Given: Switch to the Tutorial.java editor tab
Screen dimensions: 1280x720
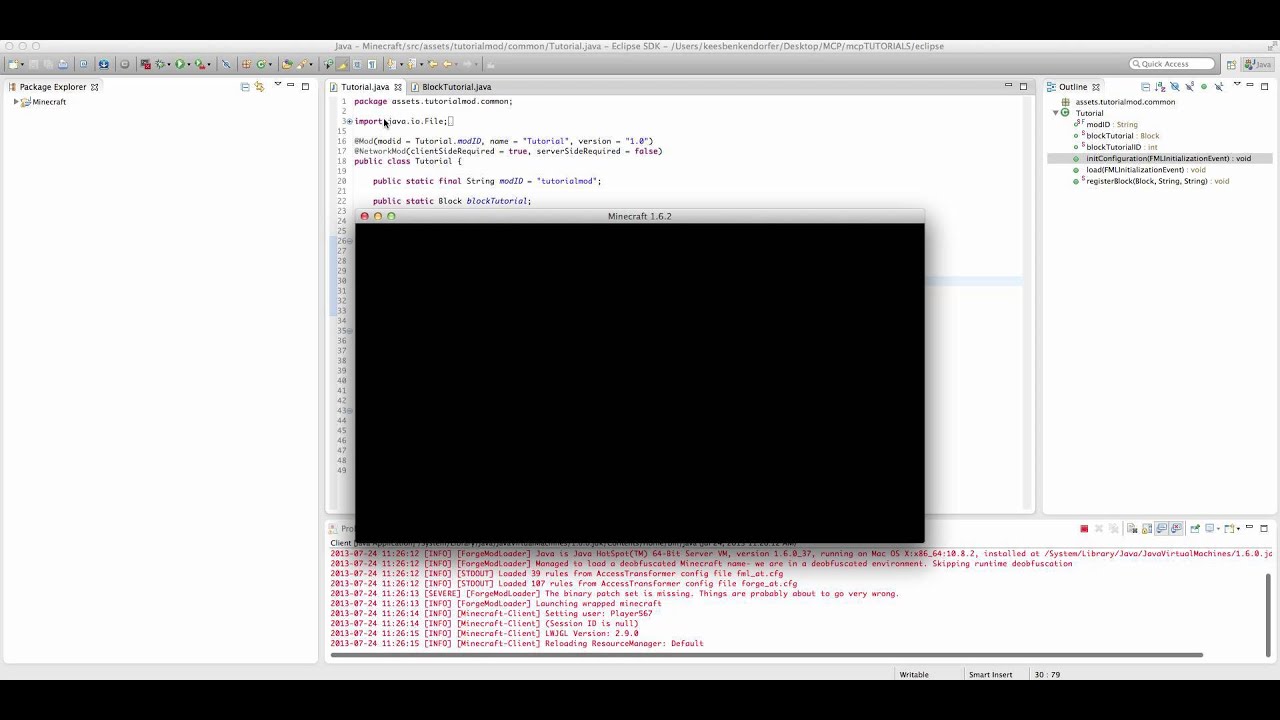Looking at the screenshot, I should 364,87.
